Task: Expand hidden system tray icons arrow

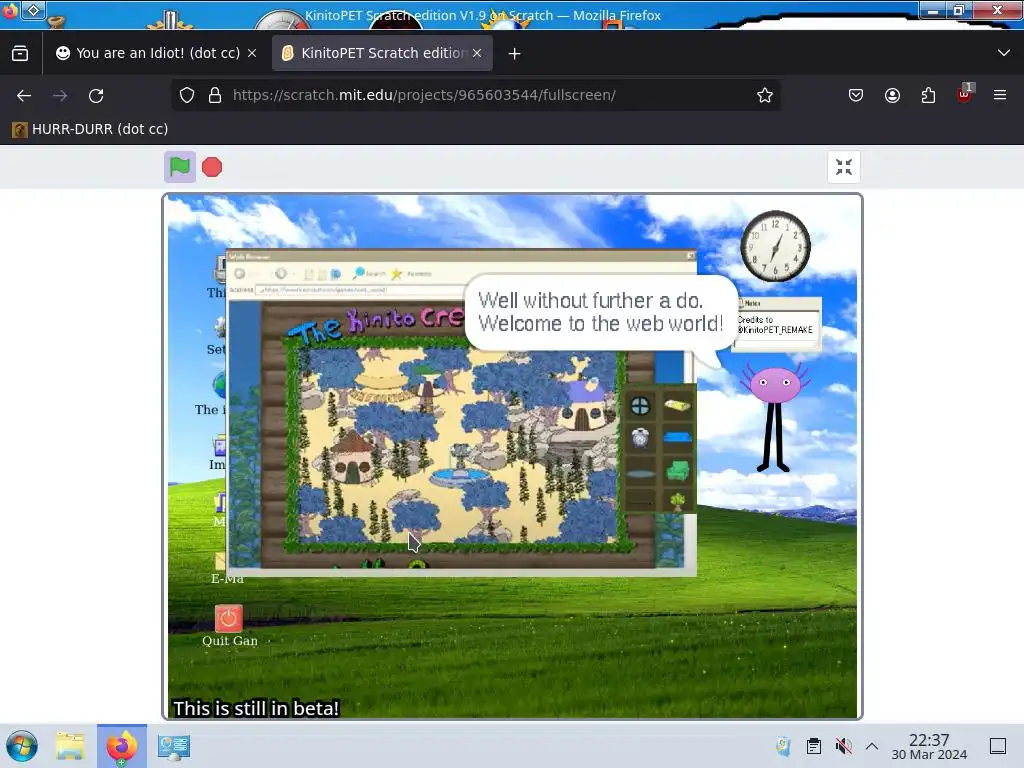Action: pyautogui.click(x=872, y=746)
